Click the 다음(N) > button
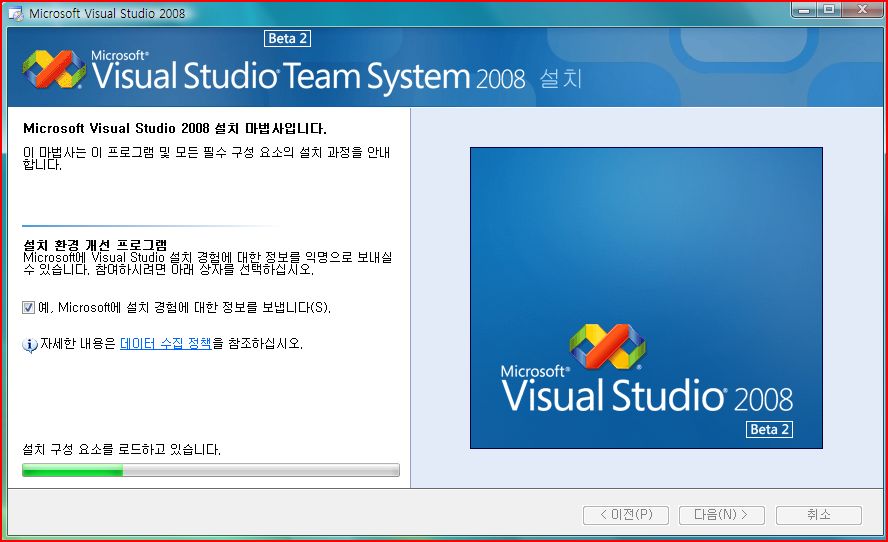 (x=722, y=515)
